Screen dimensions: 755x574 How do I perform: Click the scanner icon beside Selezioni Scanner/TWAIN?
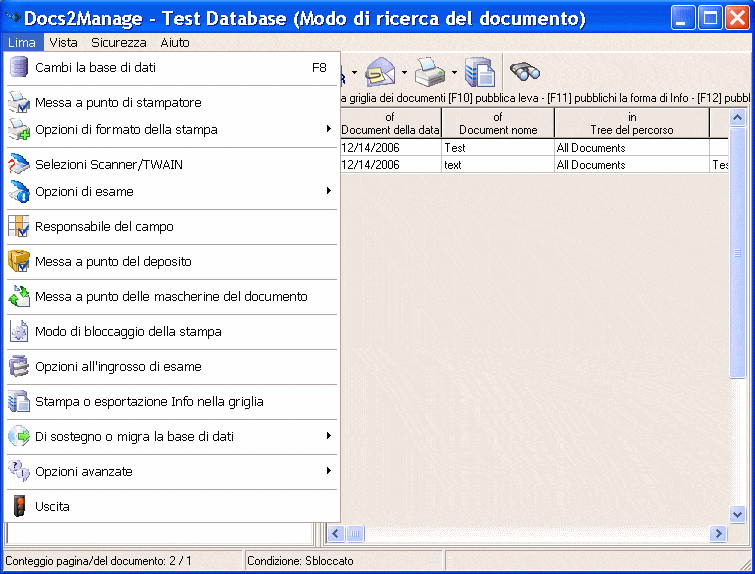pyautogui.click(x=19, y=164)
